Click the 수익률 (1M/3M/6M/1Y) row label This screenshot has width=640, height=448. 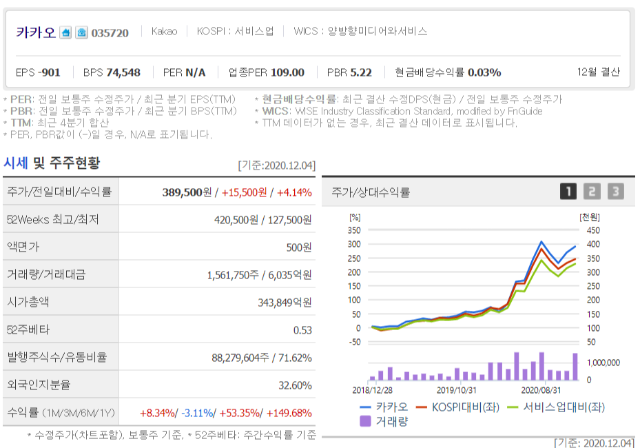61,412
